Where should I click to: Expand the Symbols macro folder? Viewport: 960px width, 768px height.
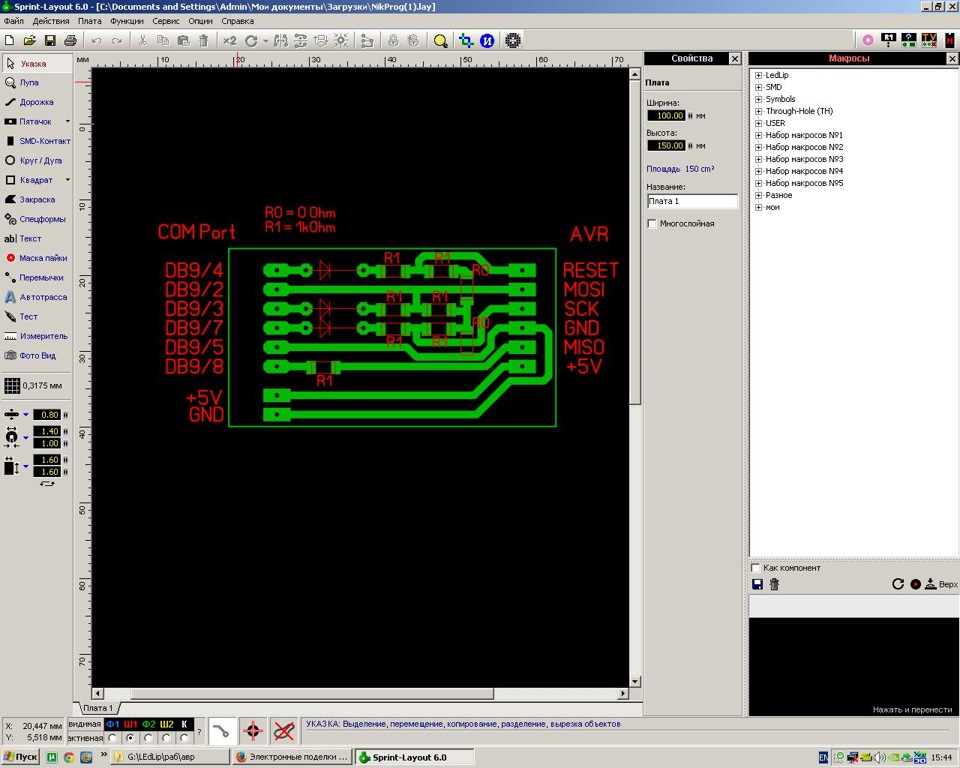click(759, 99)
